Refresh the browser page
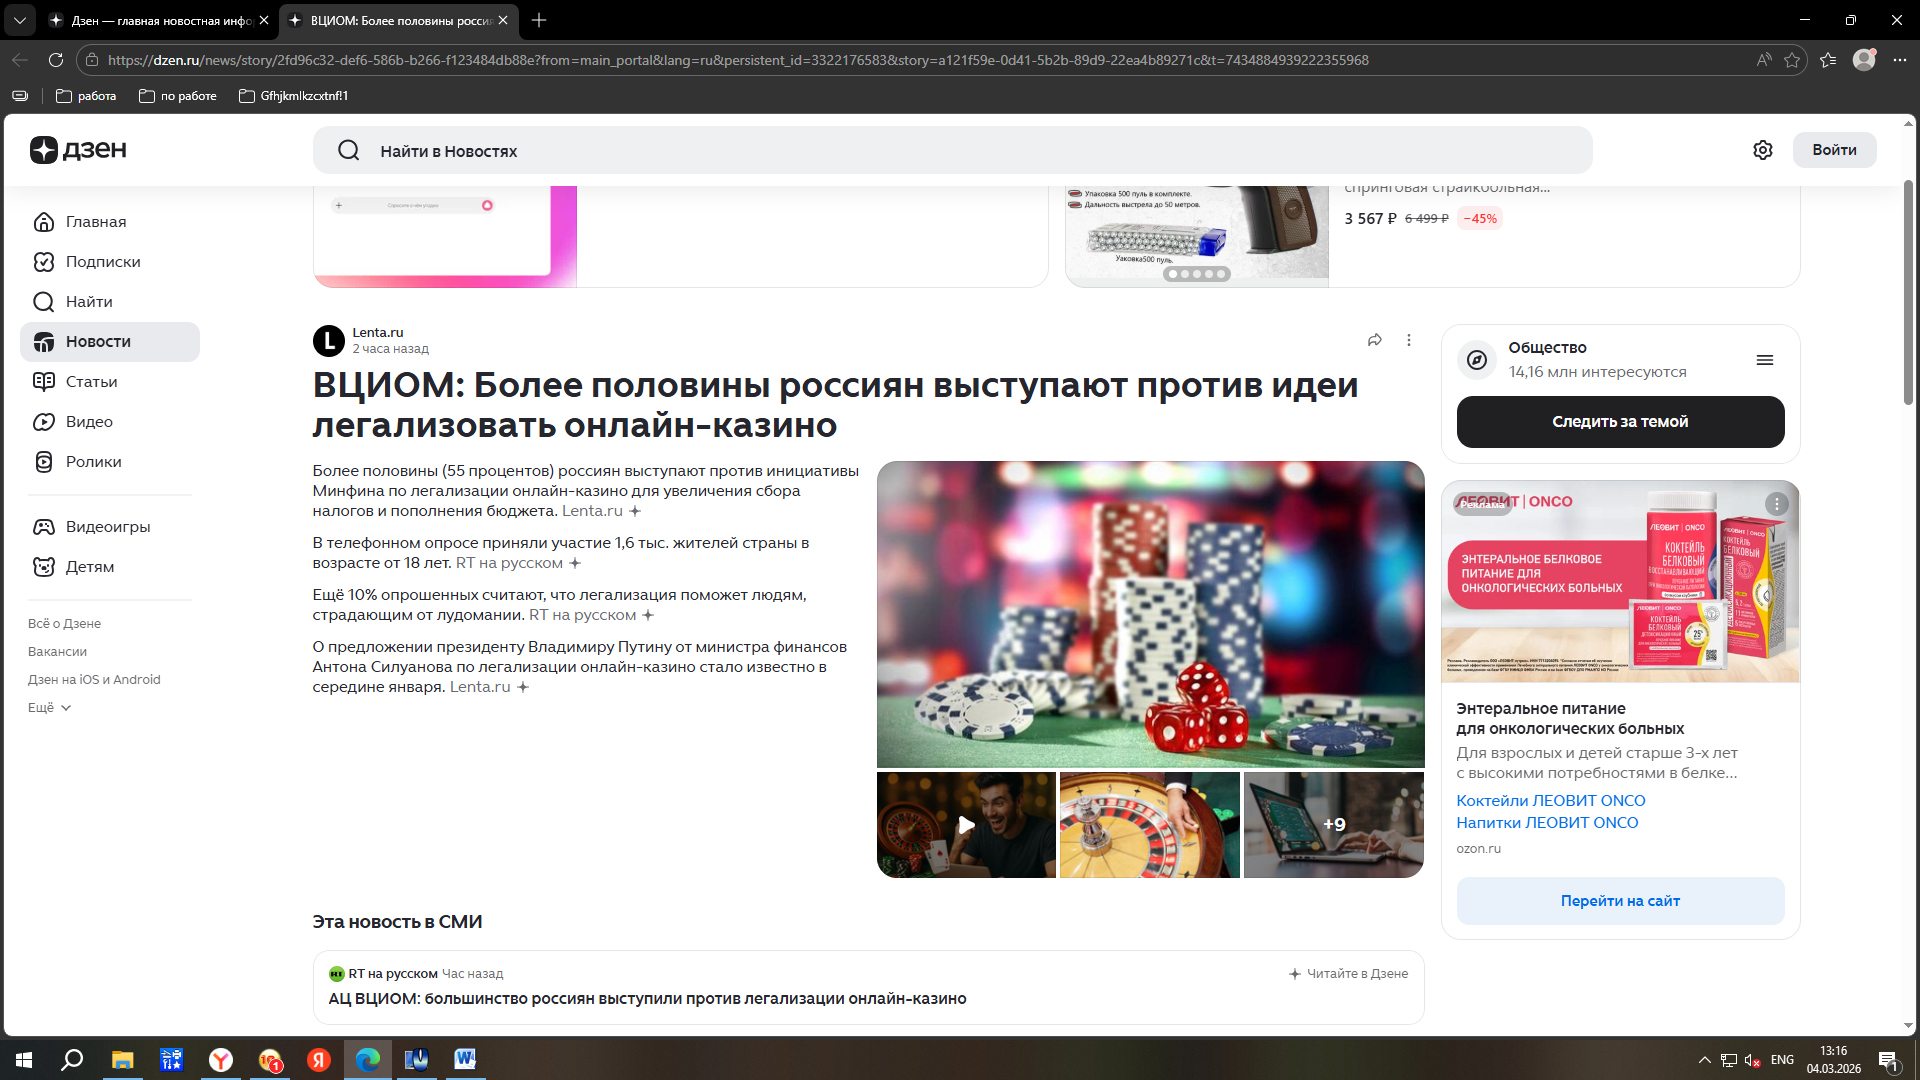 [x=56, y=60]
